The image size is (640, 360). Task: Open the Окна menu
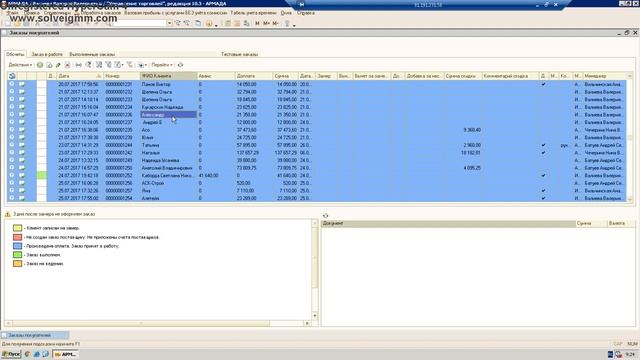click(x=286, y=13)
